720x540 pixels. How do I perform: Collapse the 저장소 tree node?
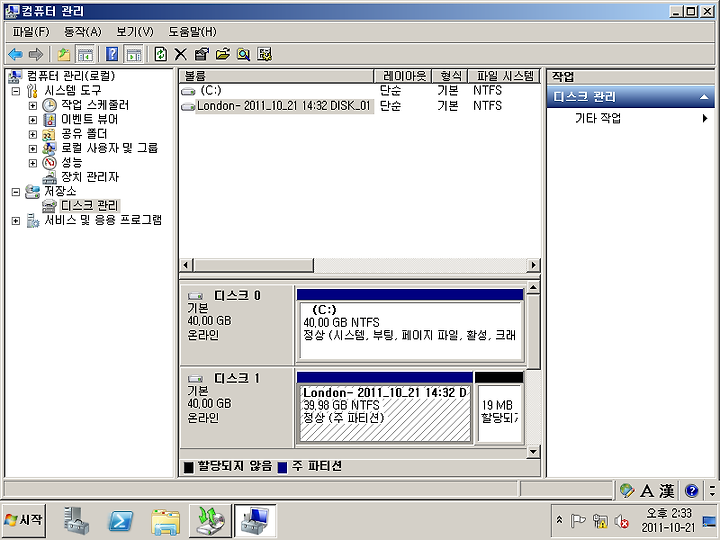[x=16, y=192]
